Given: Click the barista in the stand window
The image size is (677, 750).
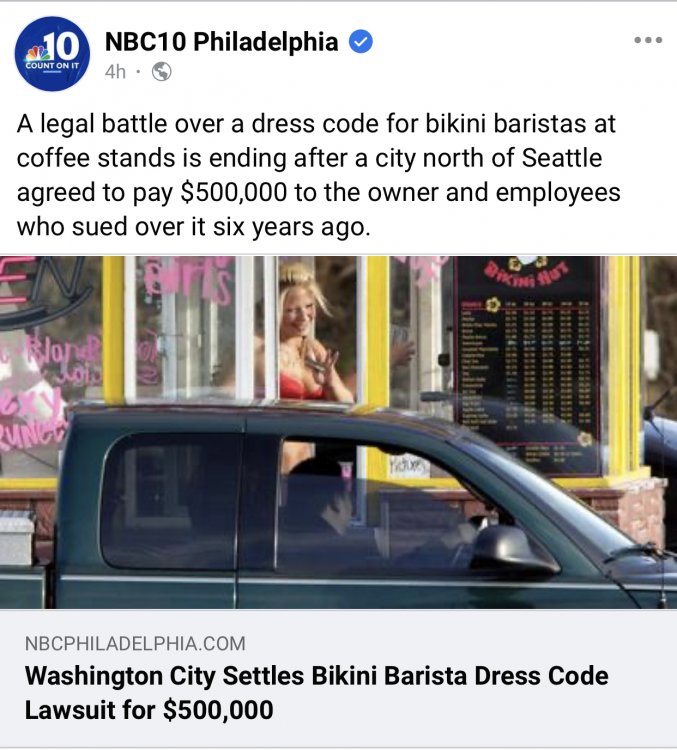Looking at the screenshot, I should coord(304,336).
